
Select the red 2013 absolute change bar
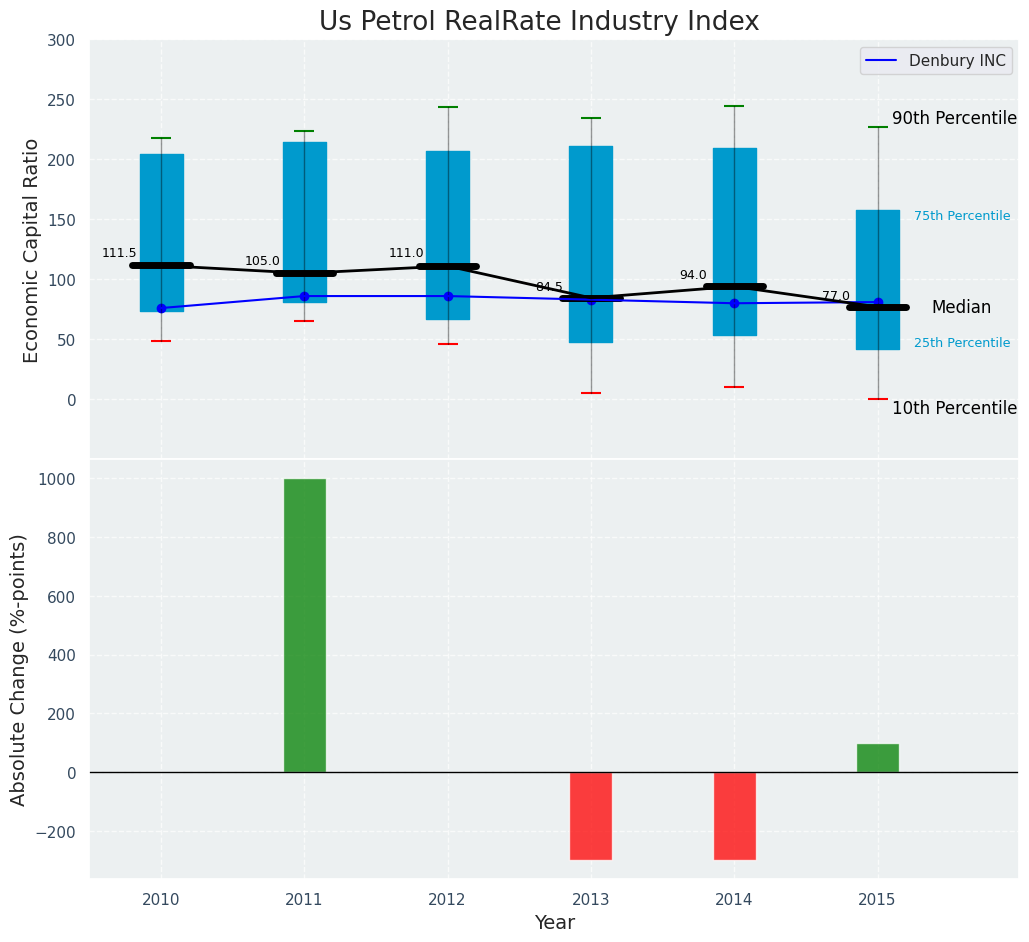590,815
